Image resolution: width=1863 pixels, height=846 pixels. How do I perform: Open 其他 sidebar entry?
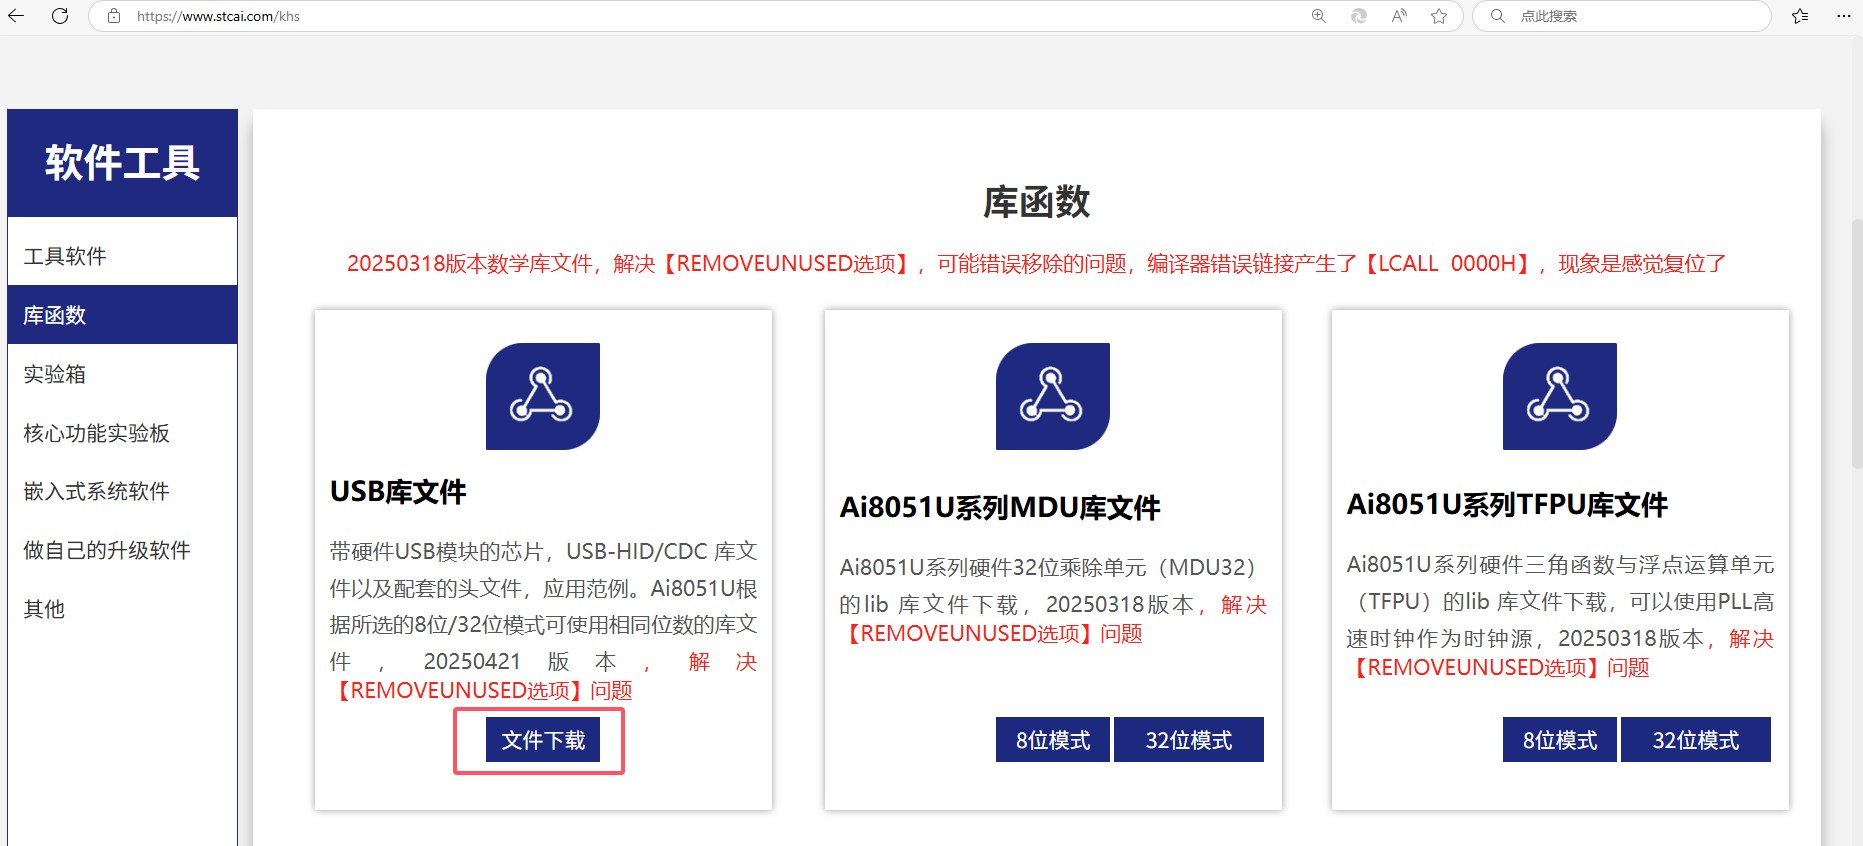122,609
